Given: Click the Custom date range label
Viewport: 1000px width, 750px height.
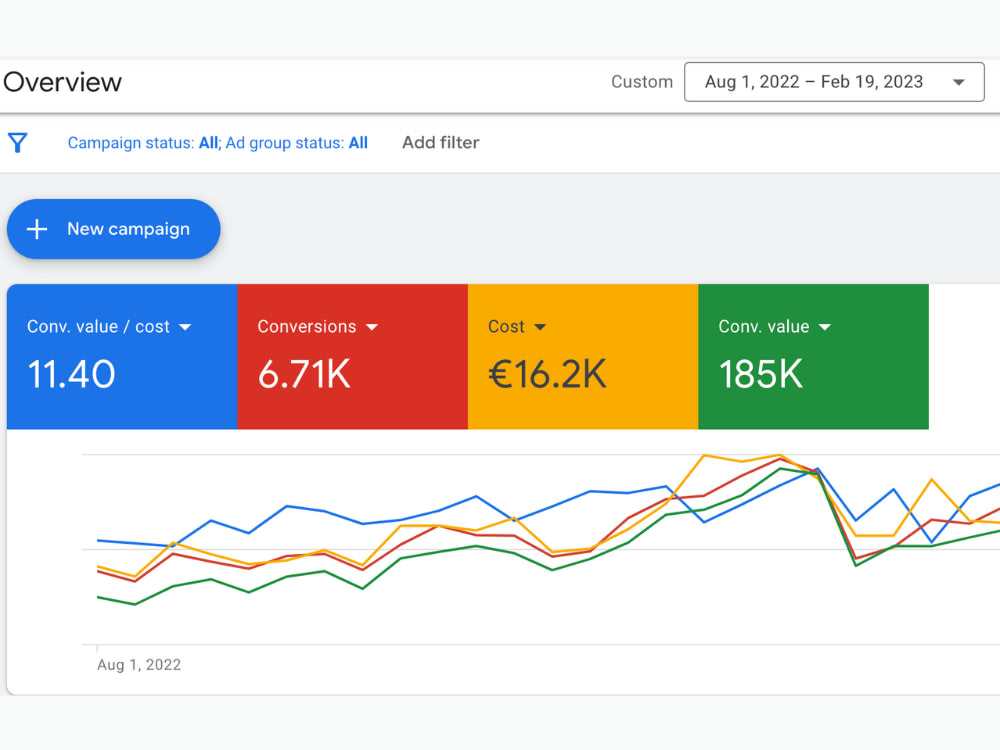Looking at the screenshot, I should click(x=642, y=82).
